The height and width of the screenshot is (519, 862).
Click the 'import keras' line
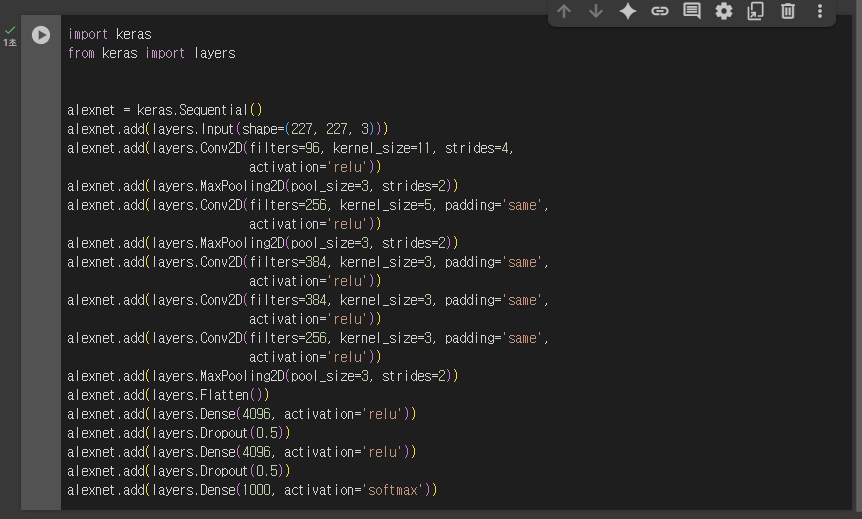(x=109, y=34)
